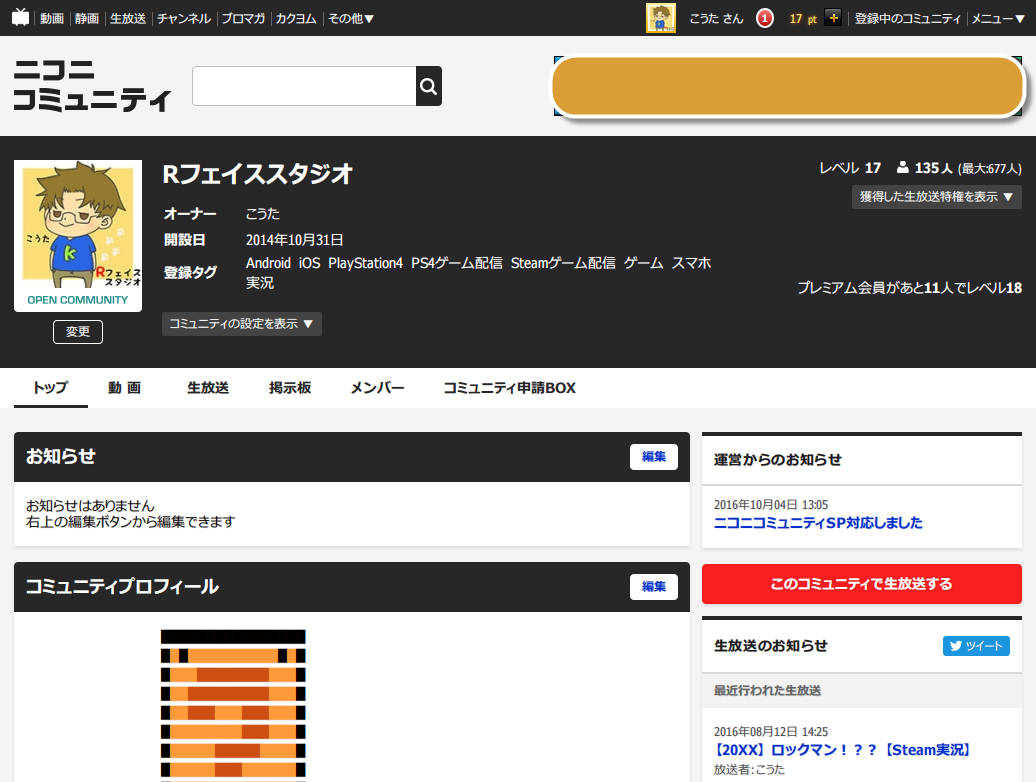
Task: Click このコミュニティで生放送する button
Action: tap(861, 584)
